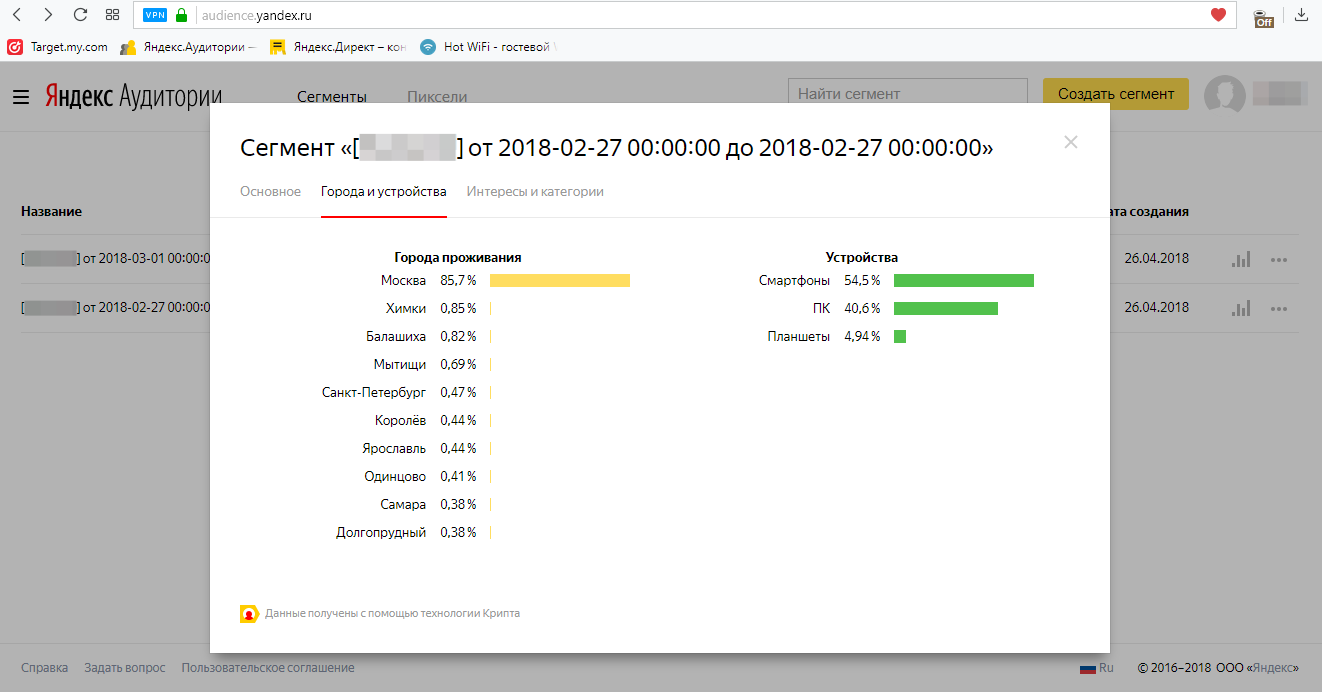Focus the Найти сегмент search field
1322x692 pixels.
coord(908,94)
